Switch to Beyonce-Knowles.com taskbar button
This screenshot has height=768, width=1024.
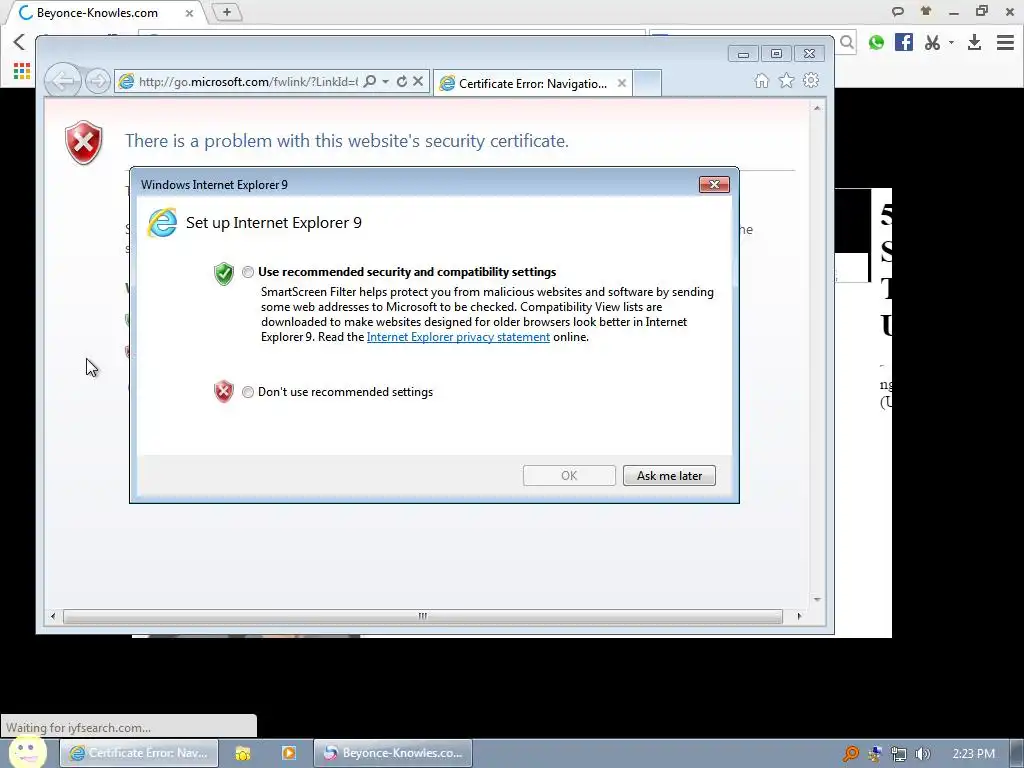pyautogui.click(x=393, y=753)
